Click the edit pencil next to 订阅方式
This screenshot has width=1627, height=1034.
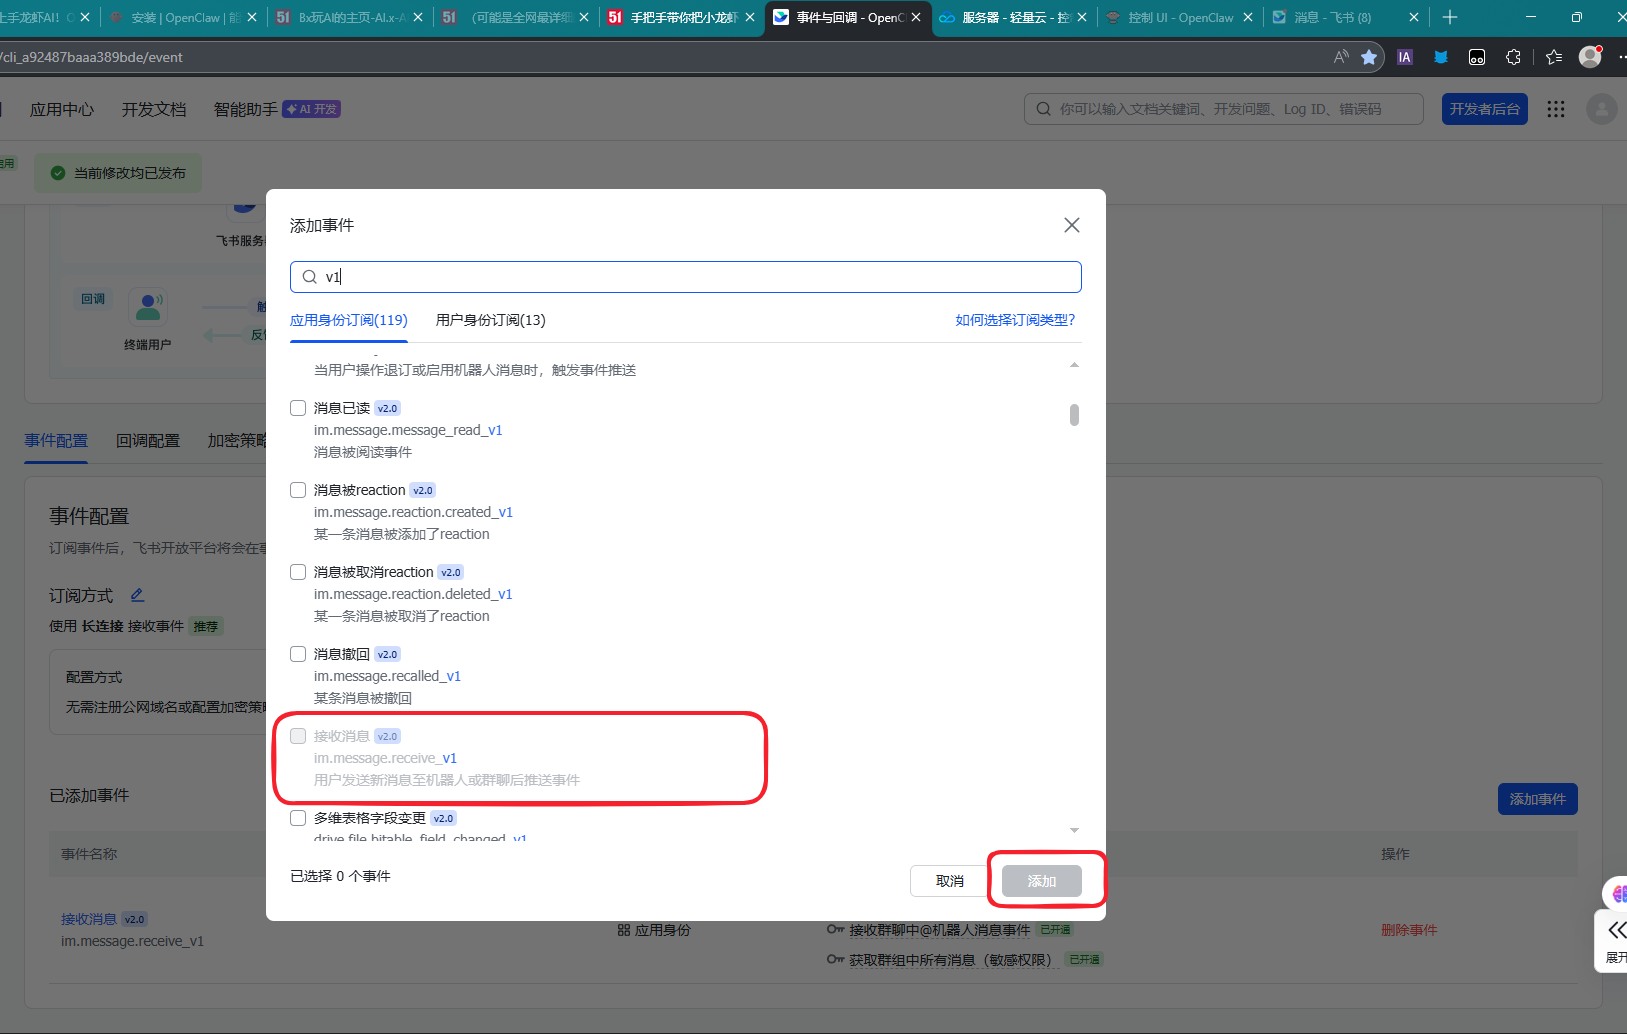[x=137, y=595]
